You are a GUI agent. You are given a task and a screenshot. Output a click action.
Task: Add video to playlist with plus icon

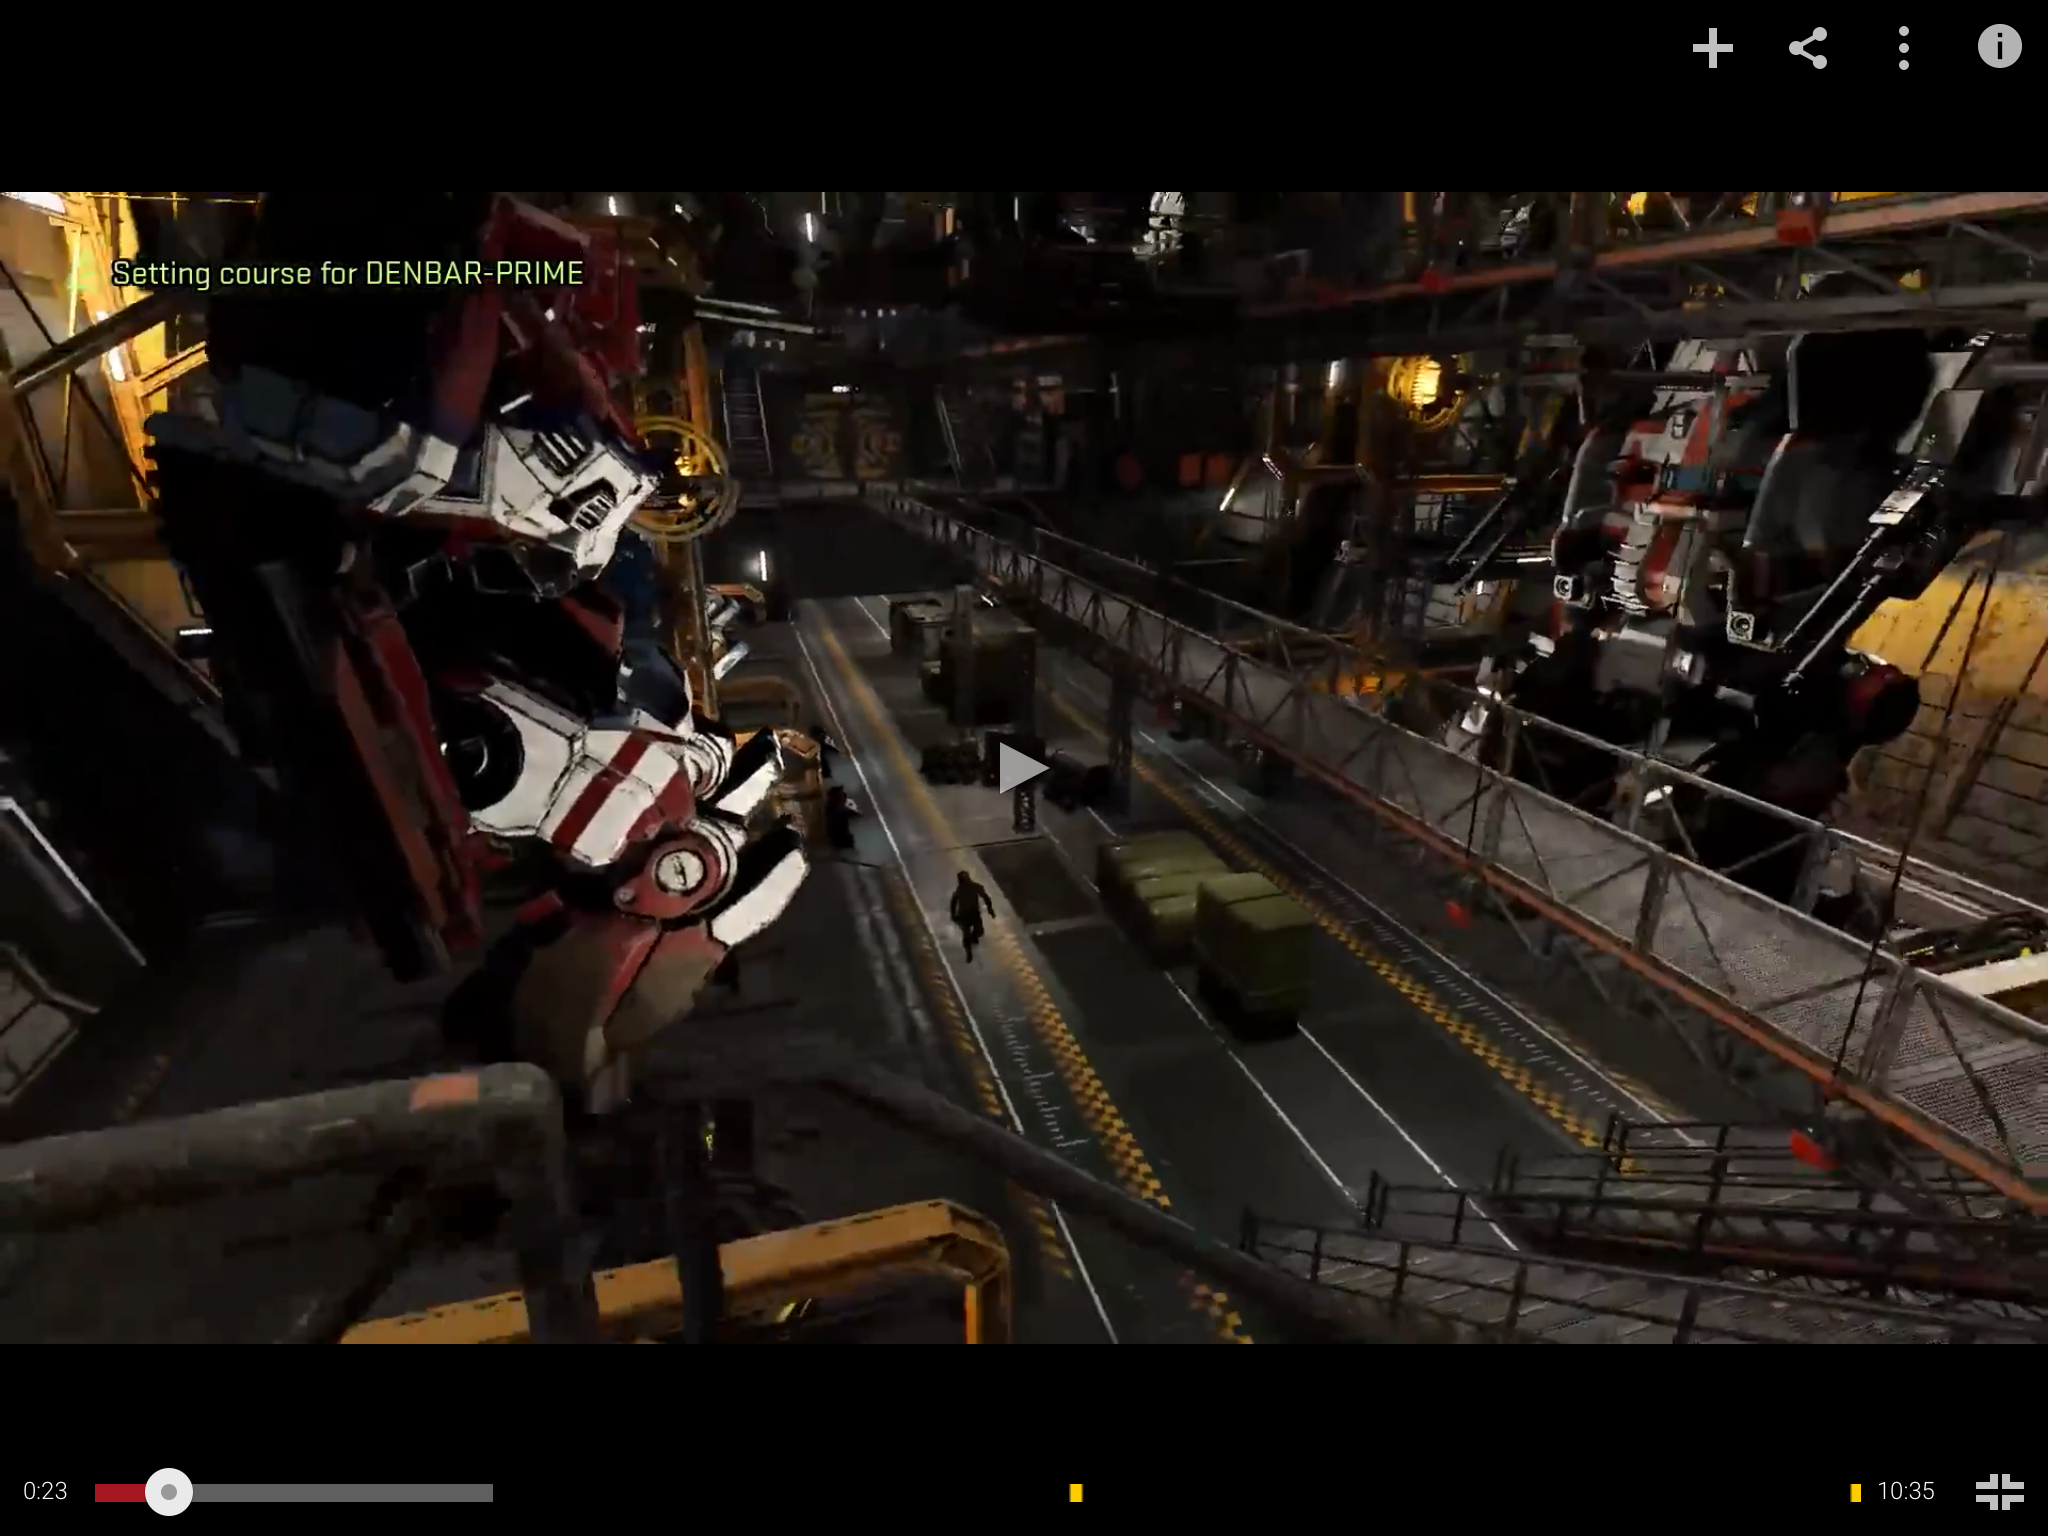pyautogui.click(x=1712, y=48)
